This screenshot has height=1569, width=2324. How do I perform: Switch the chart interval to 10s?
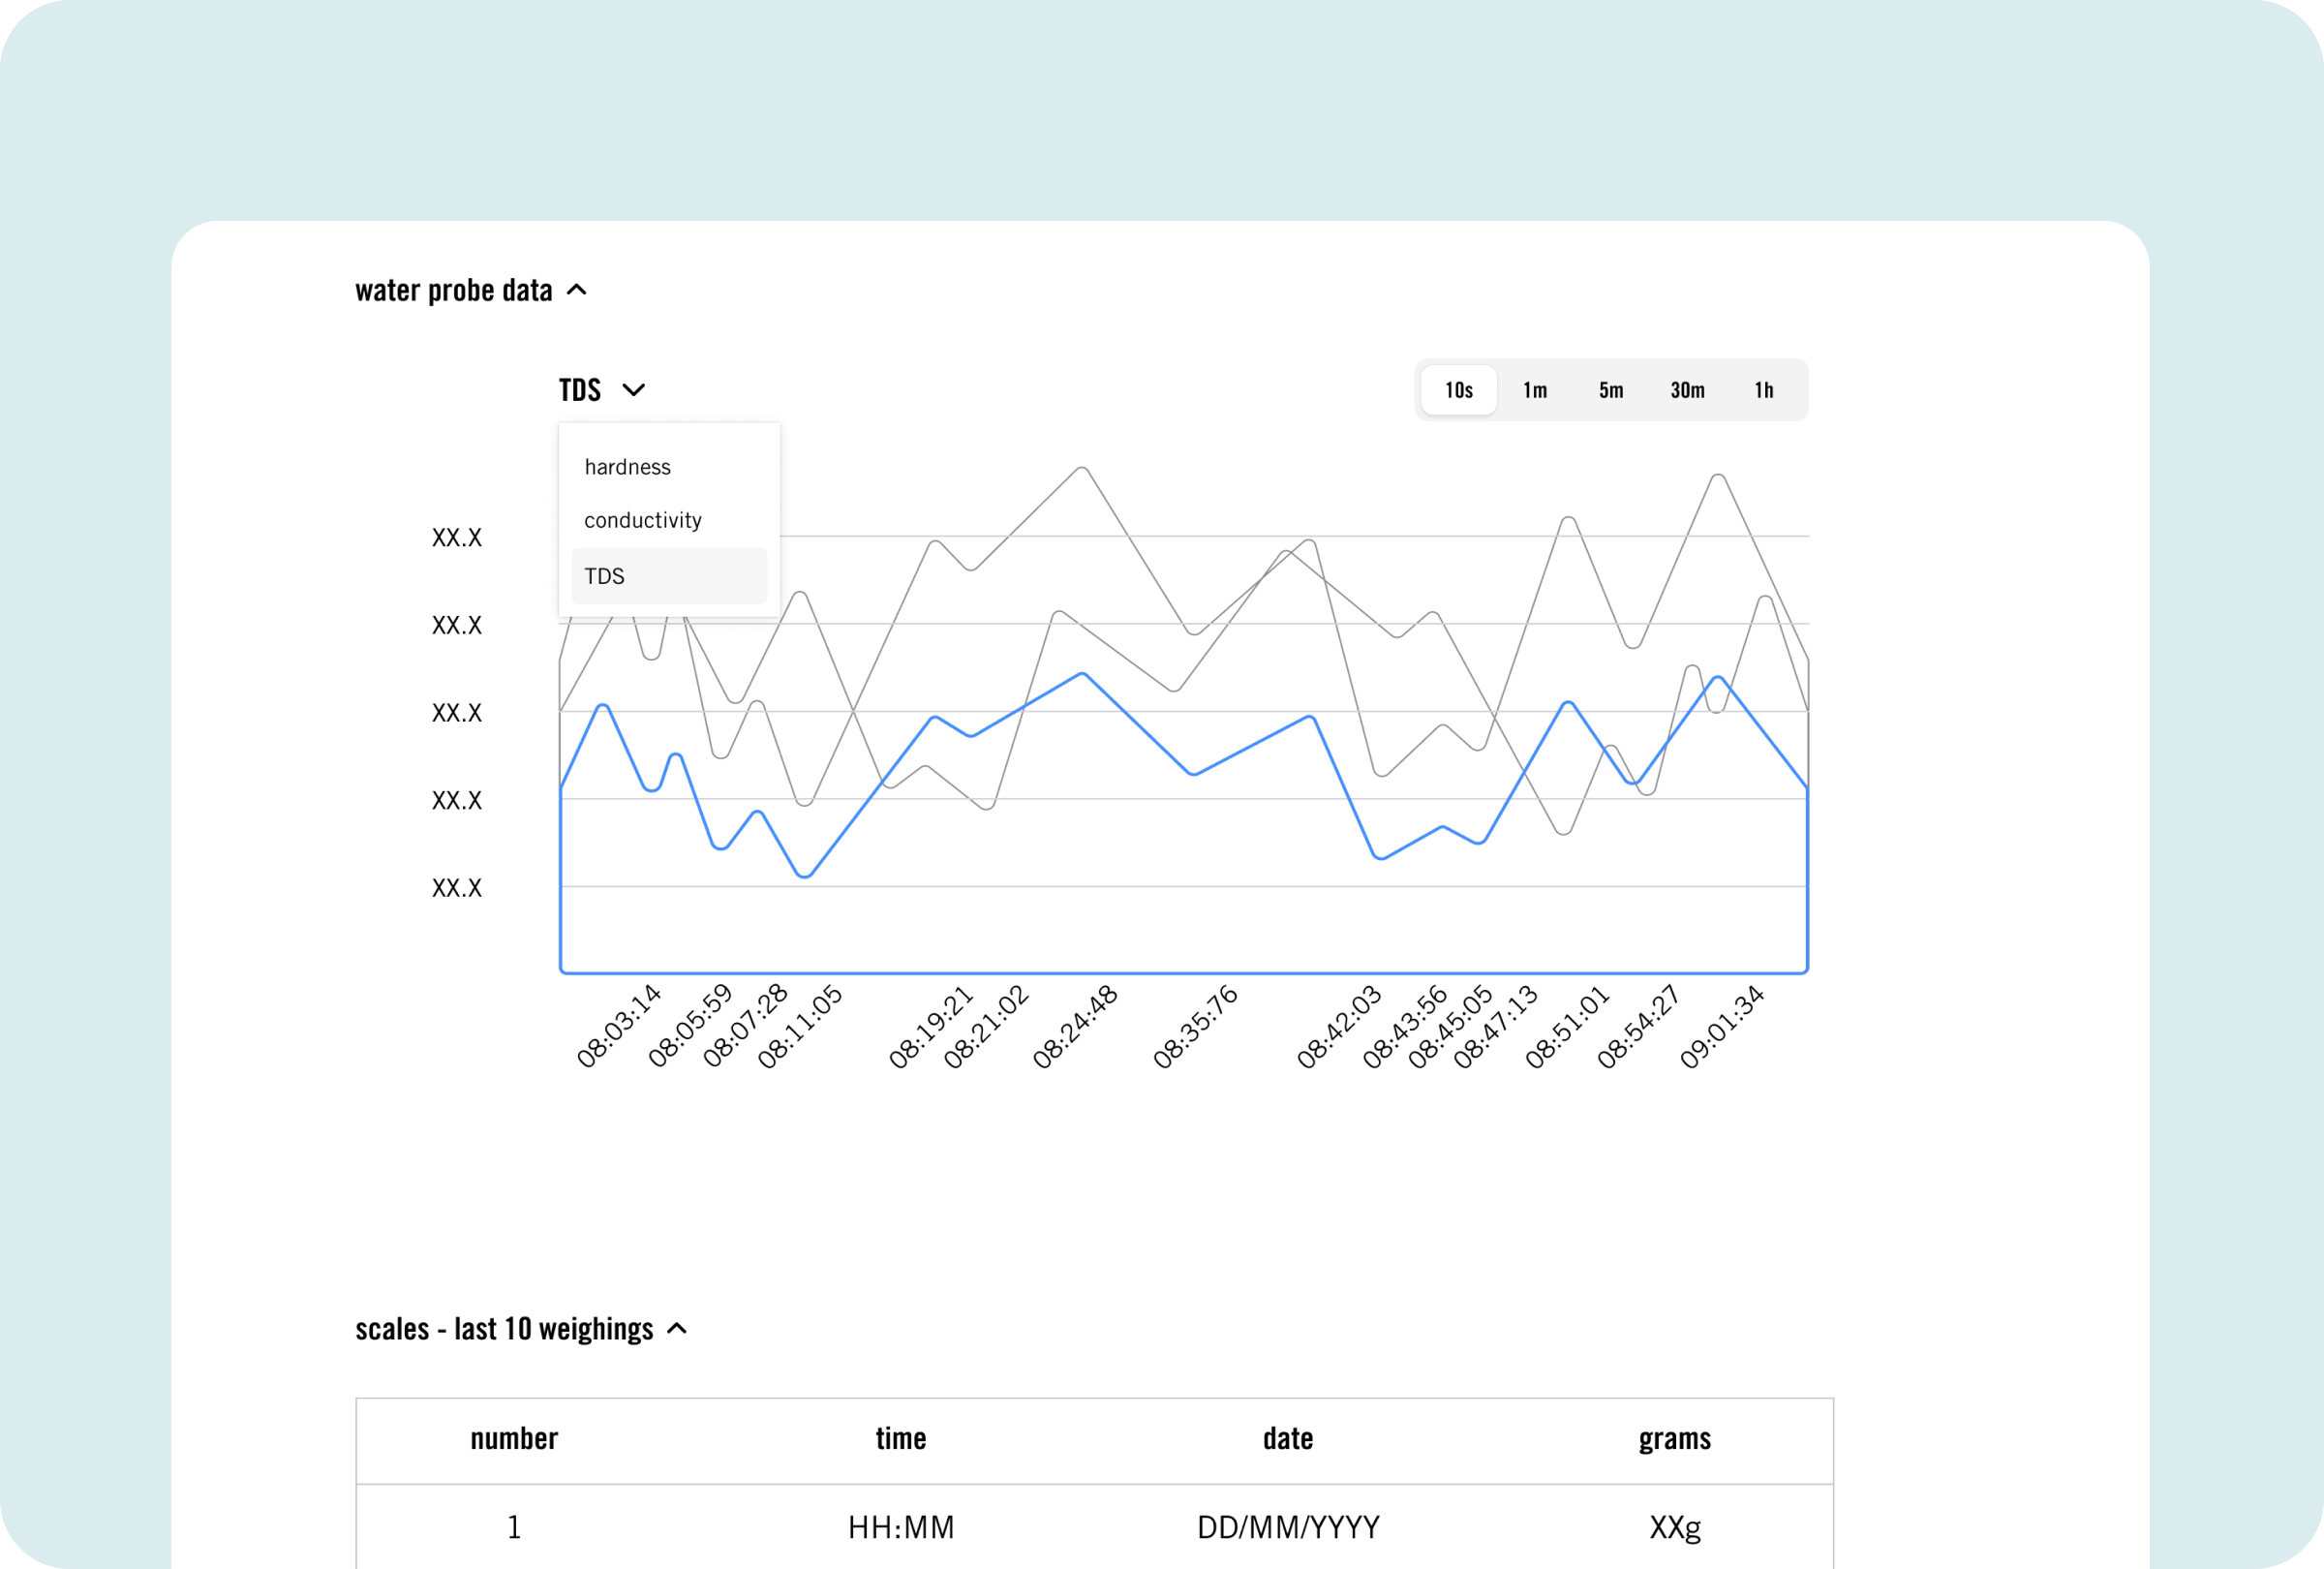(x=1459, y=390)
